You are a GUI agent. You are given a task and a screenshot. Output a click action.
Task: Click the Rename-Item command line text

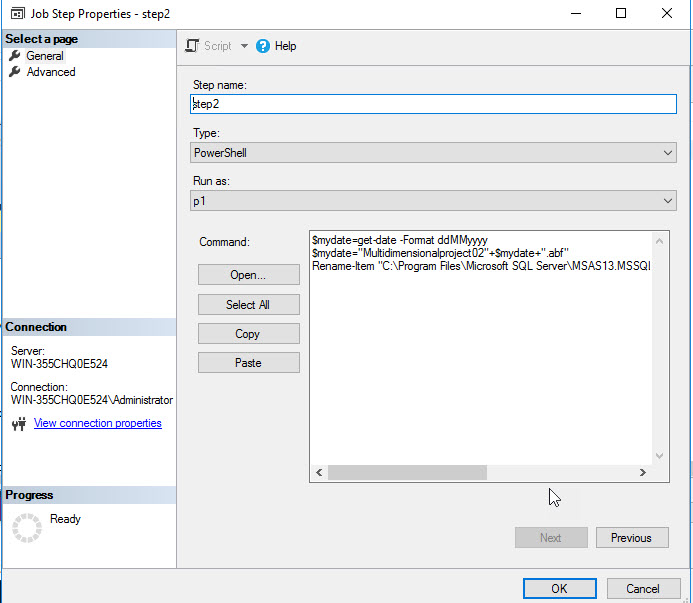(x=481, y=266)
